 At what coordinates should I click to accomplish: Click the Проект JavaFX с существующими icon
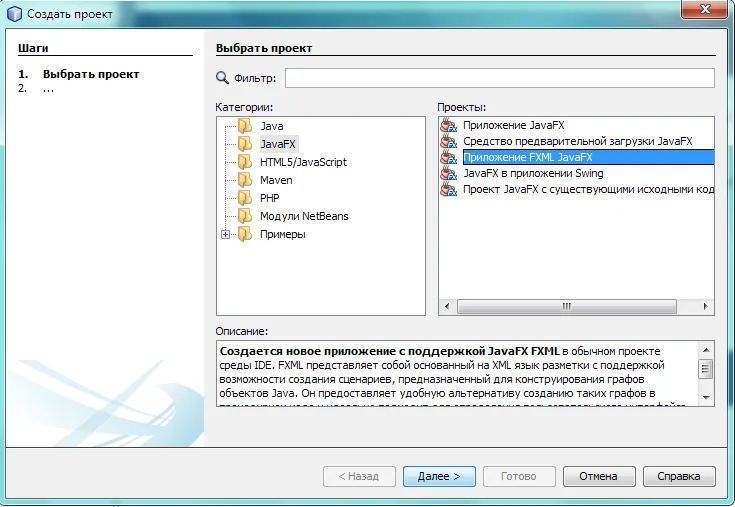point(449,190)
